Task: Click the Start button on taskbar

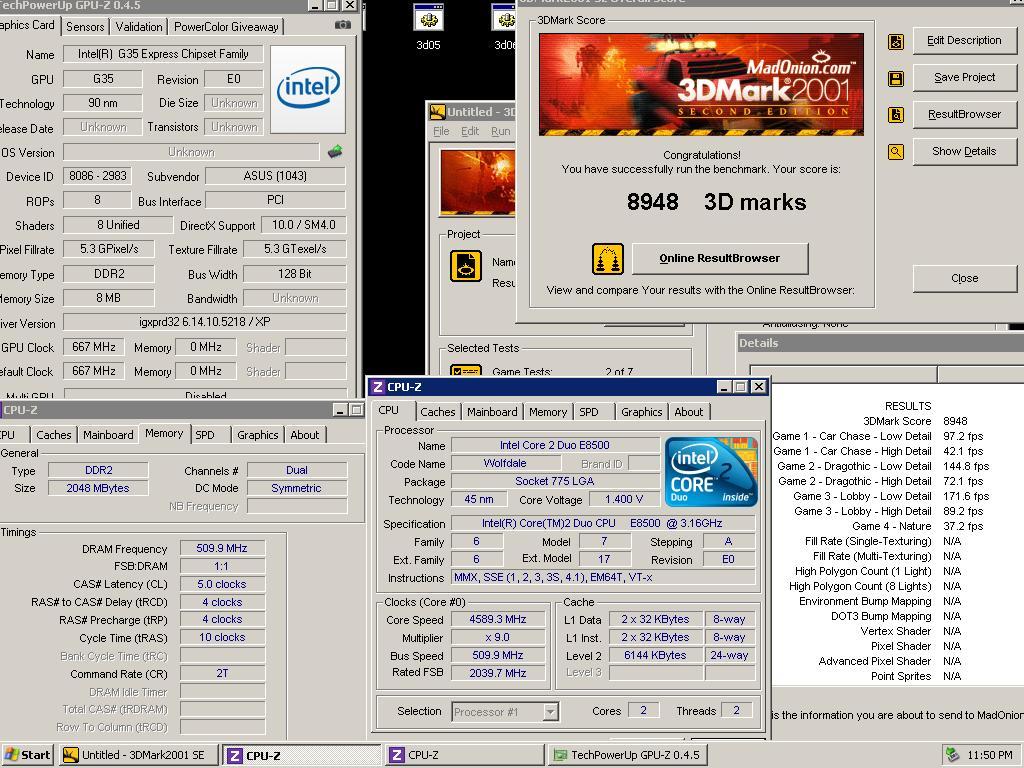Action: click(27, 755)
